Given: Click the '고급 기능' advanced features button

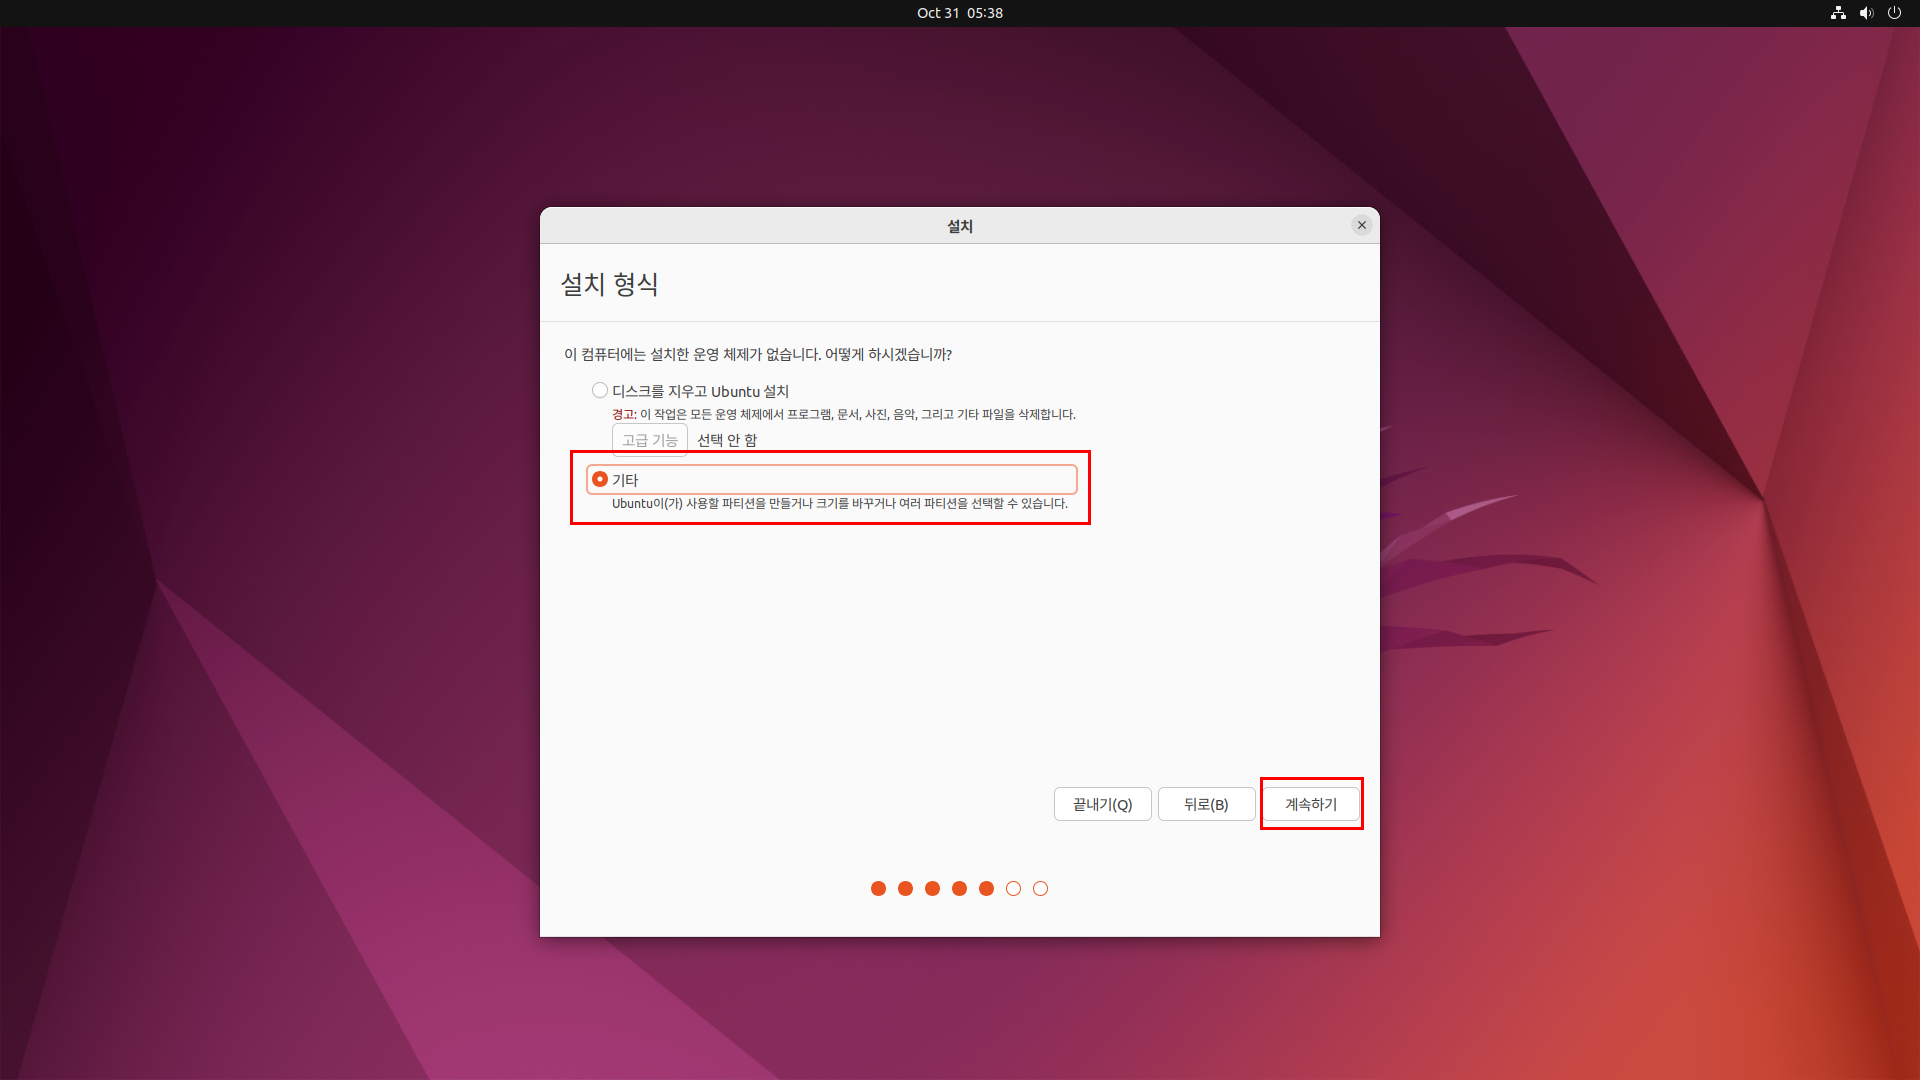Looking at the screenshot, I should 650,440.
